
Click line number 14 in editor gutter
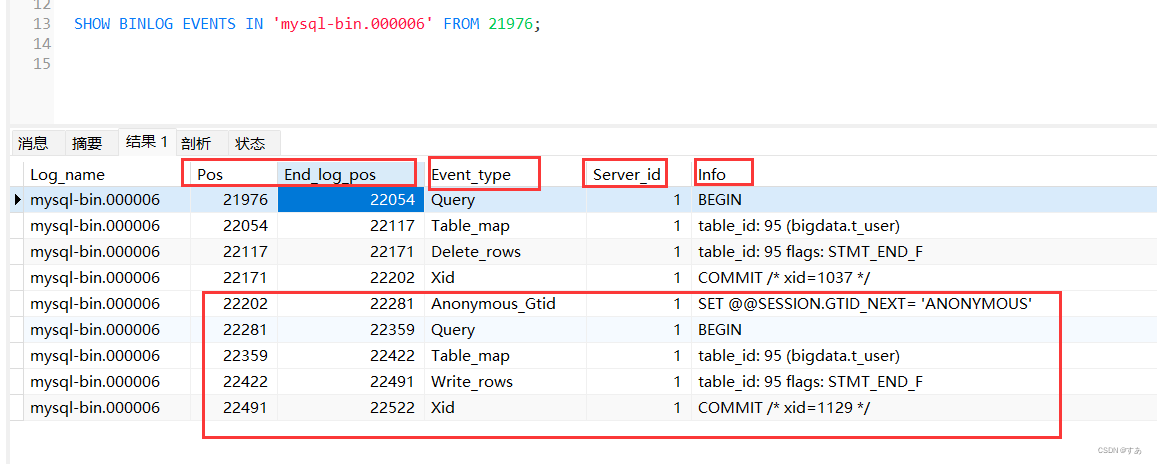point(41,44)
